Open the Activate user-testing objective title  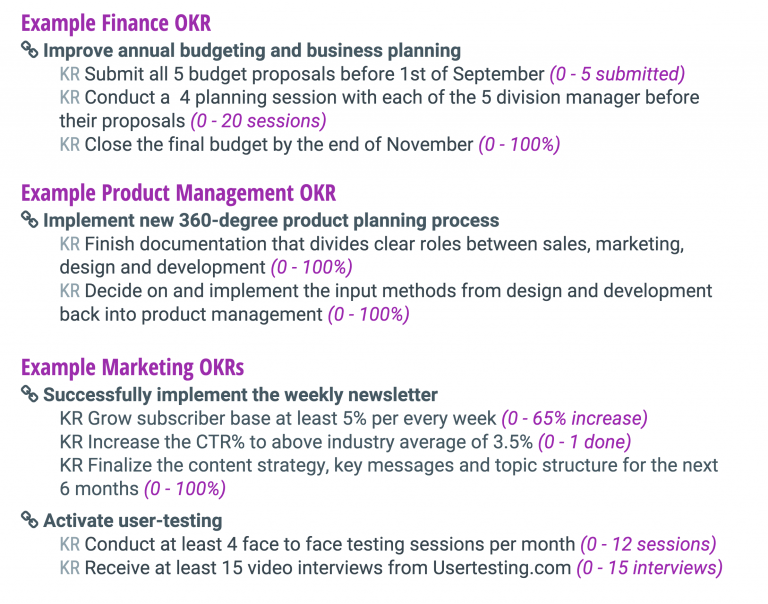(x=133, y=520)
